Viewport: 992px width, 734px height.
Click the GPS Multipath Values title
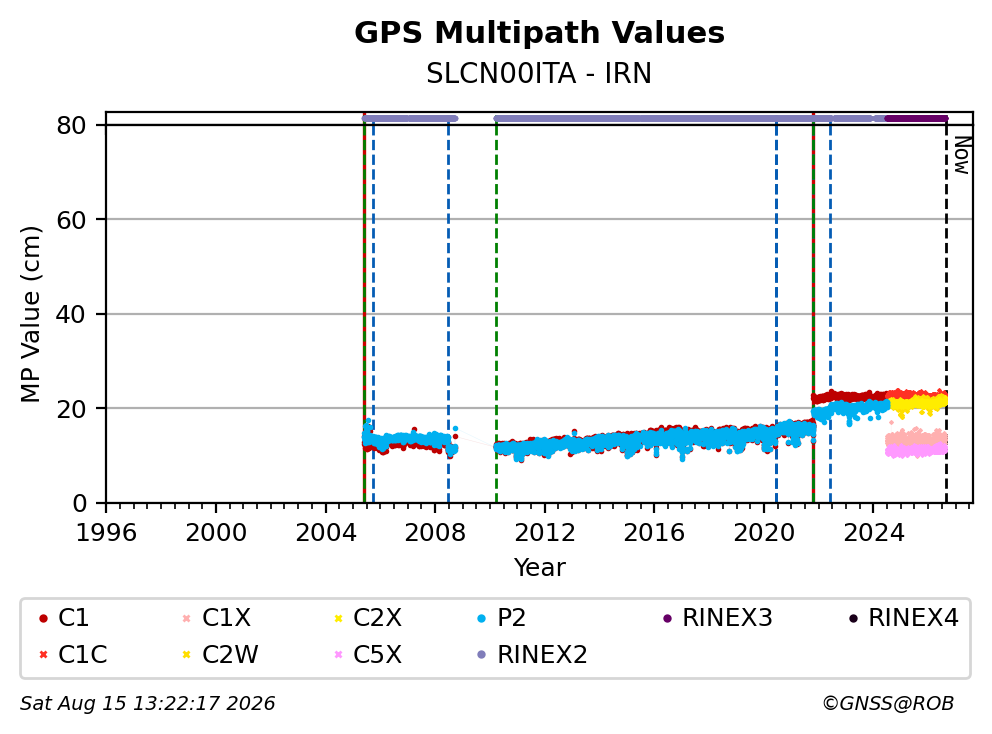click(539, 33)
